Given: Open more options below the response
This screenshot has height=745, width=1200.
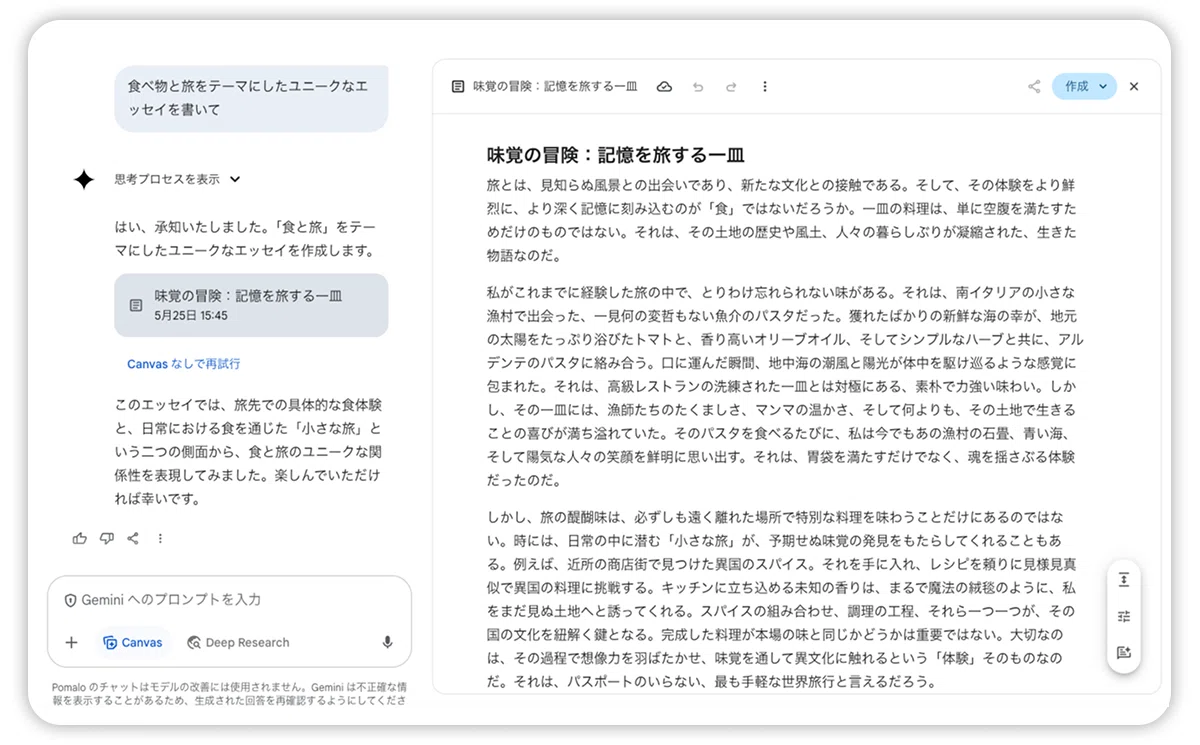Looking at the screenshot, I should (160, 538).
